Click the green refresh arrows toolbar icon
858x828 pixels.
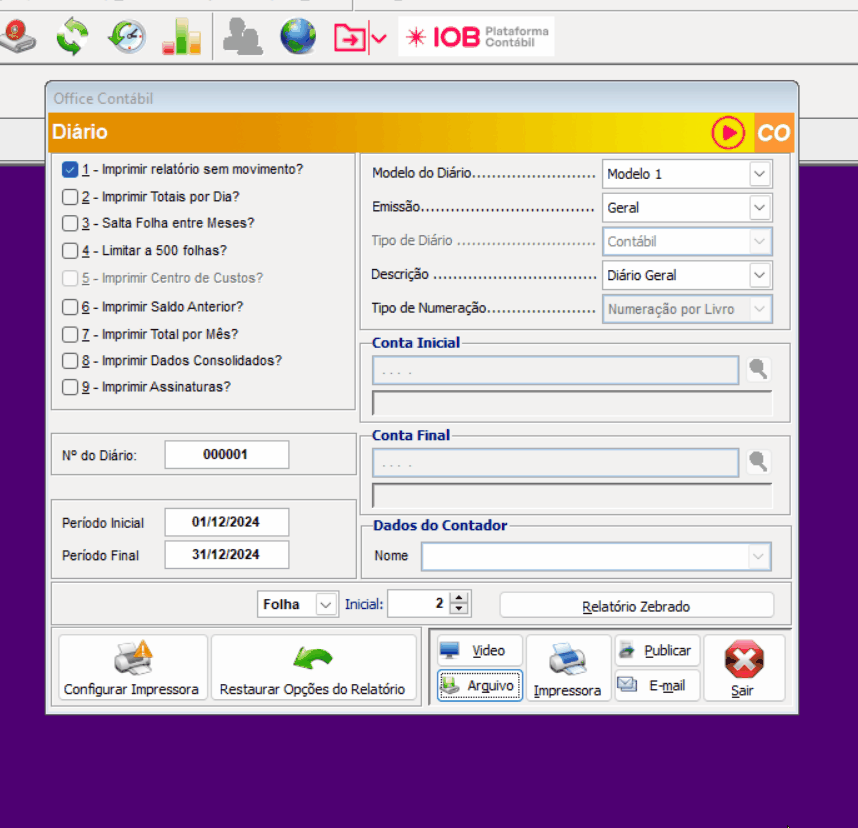coord(72,37)
